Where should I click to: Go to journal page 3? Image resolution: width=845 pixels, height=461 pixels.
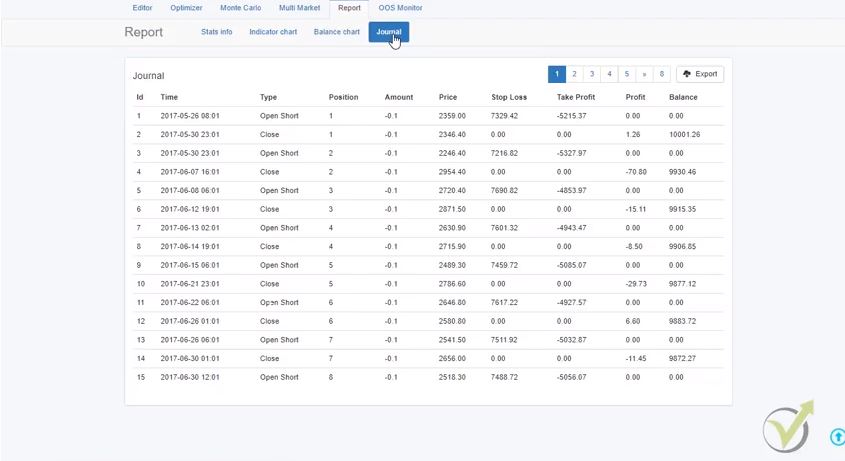click(592, 74)
